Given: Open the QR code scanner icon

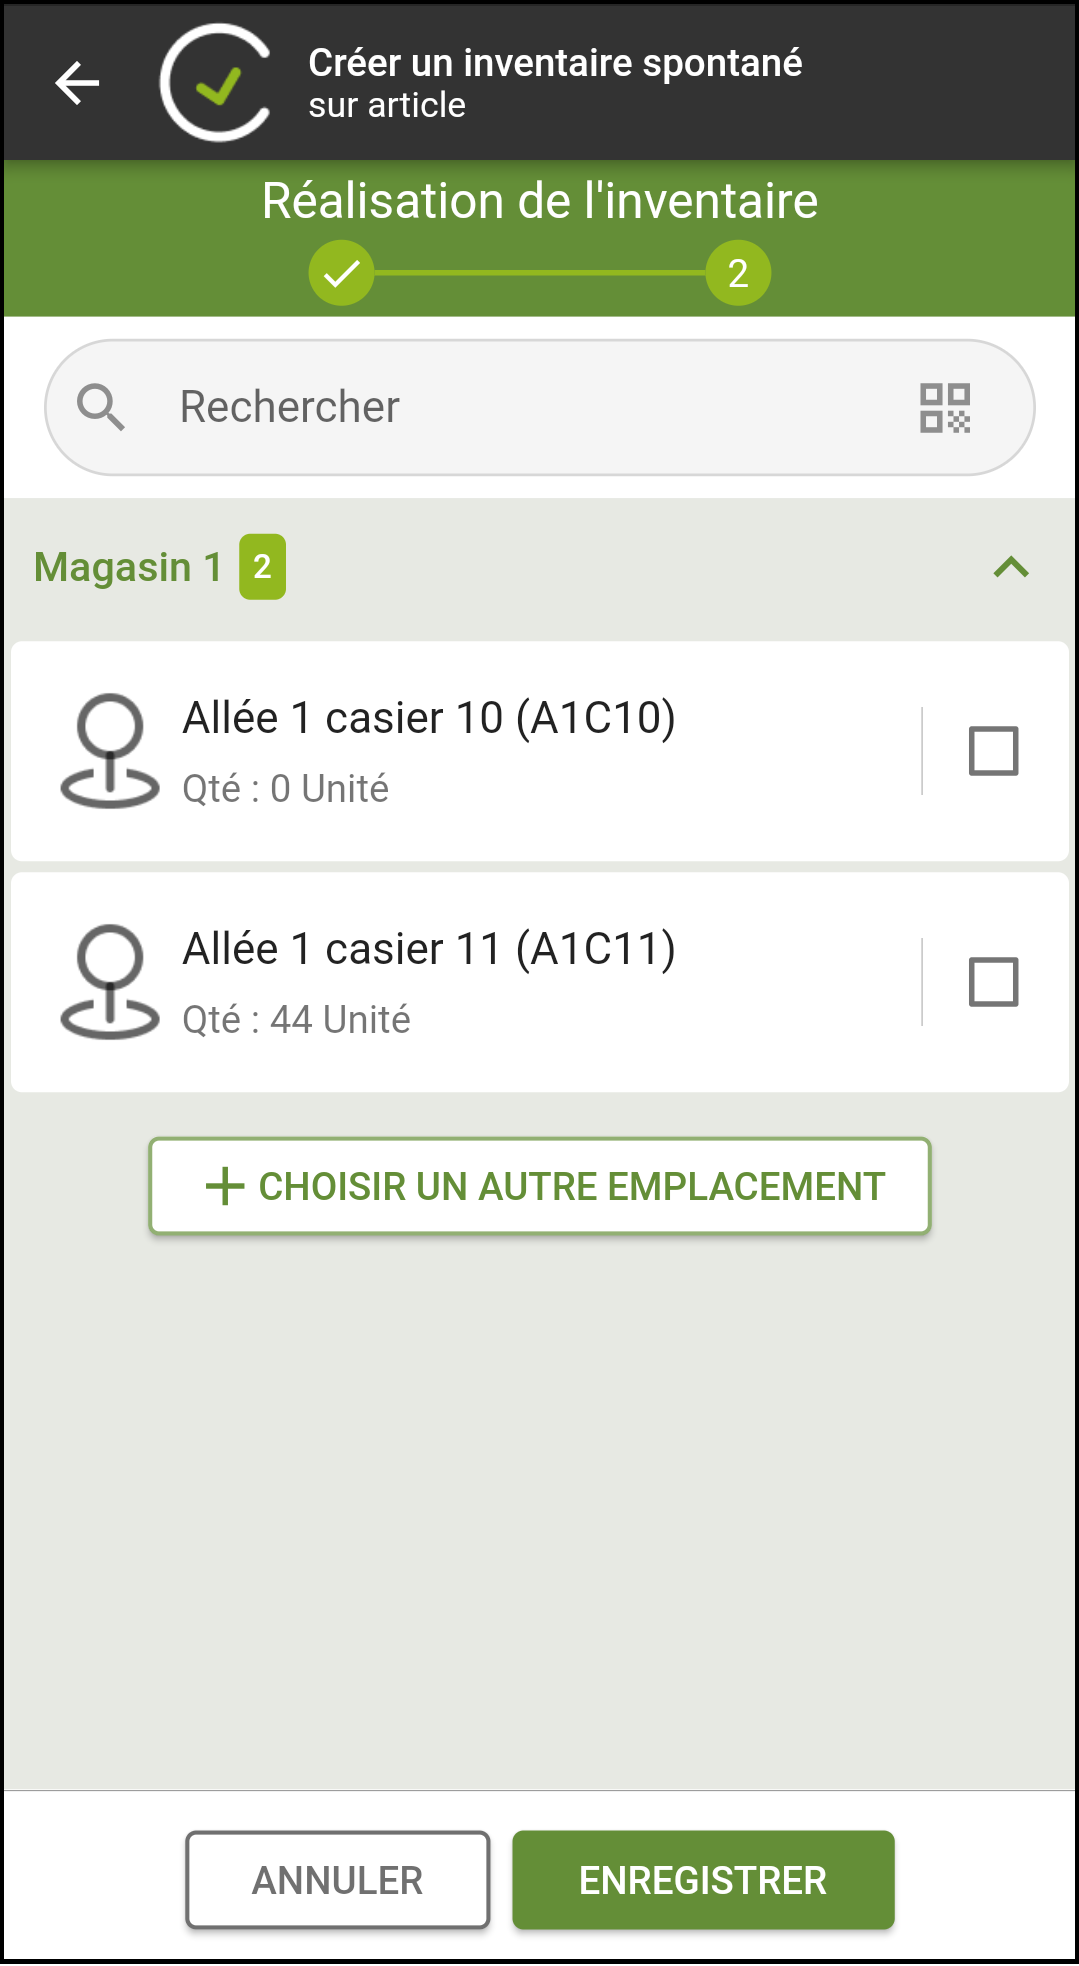Looking at the screenshot, I should click(945, 408).
